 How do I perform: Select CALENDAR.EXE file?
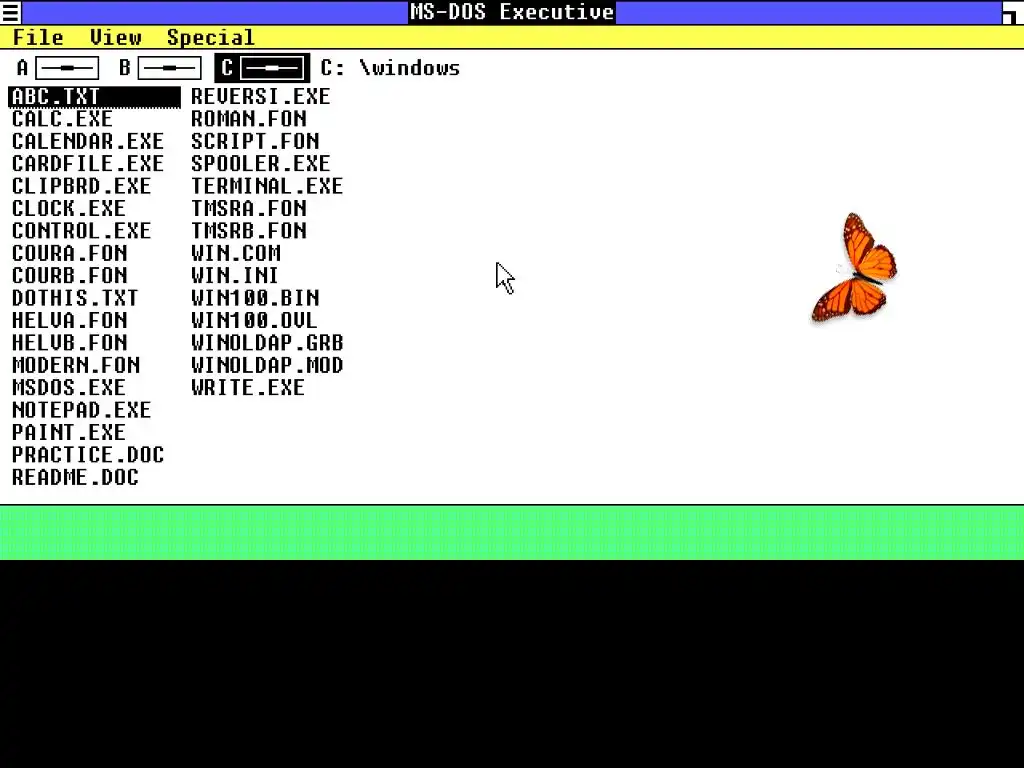coord(88,141)
